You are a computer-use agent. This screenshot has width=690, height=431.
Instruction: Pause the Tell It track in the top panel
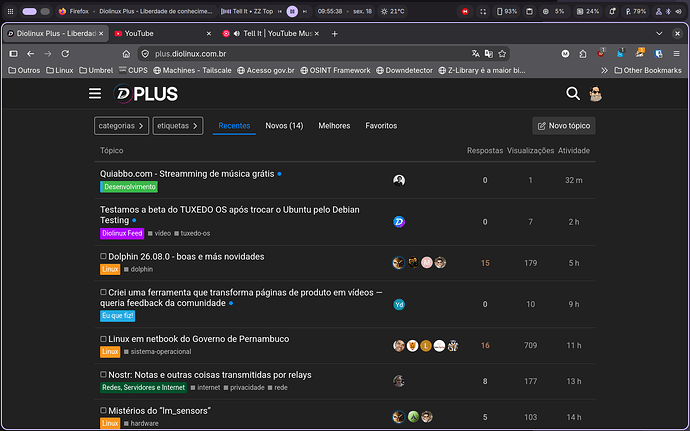(x=292, y=11)
